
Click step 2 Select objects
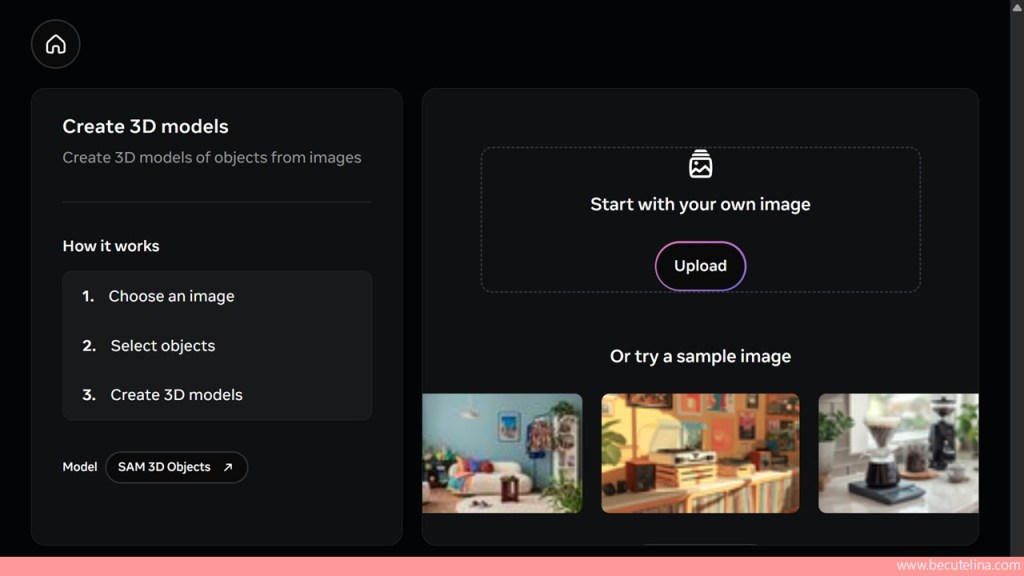162,346
